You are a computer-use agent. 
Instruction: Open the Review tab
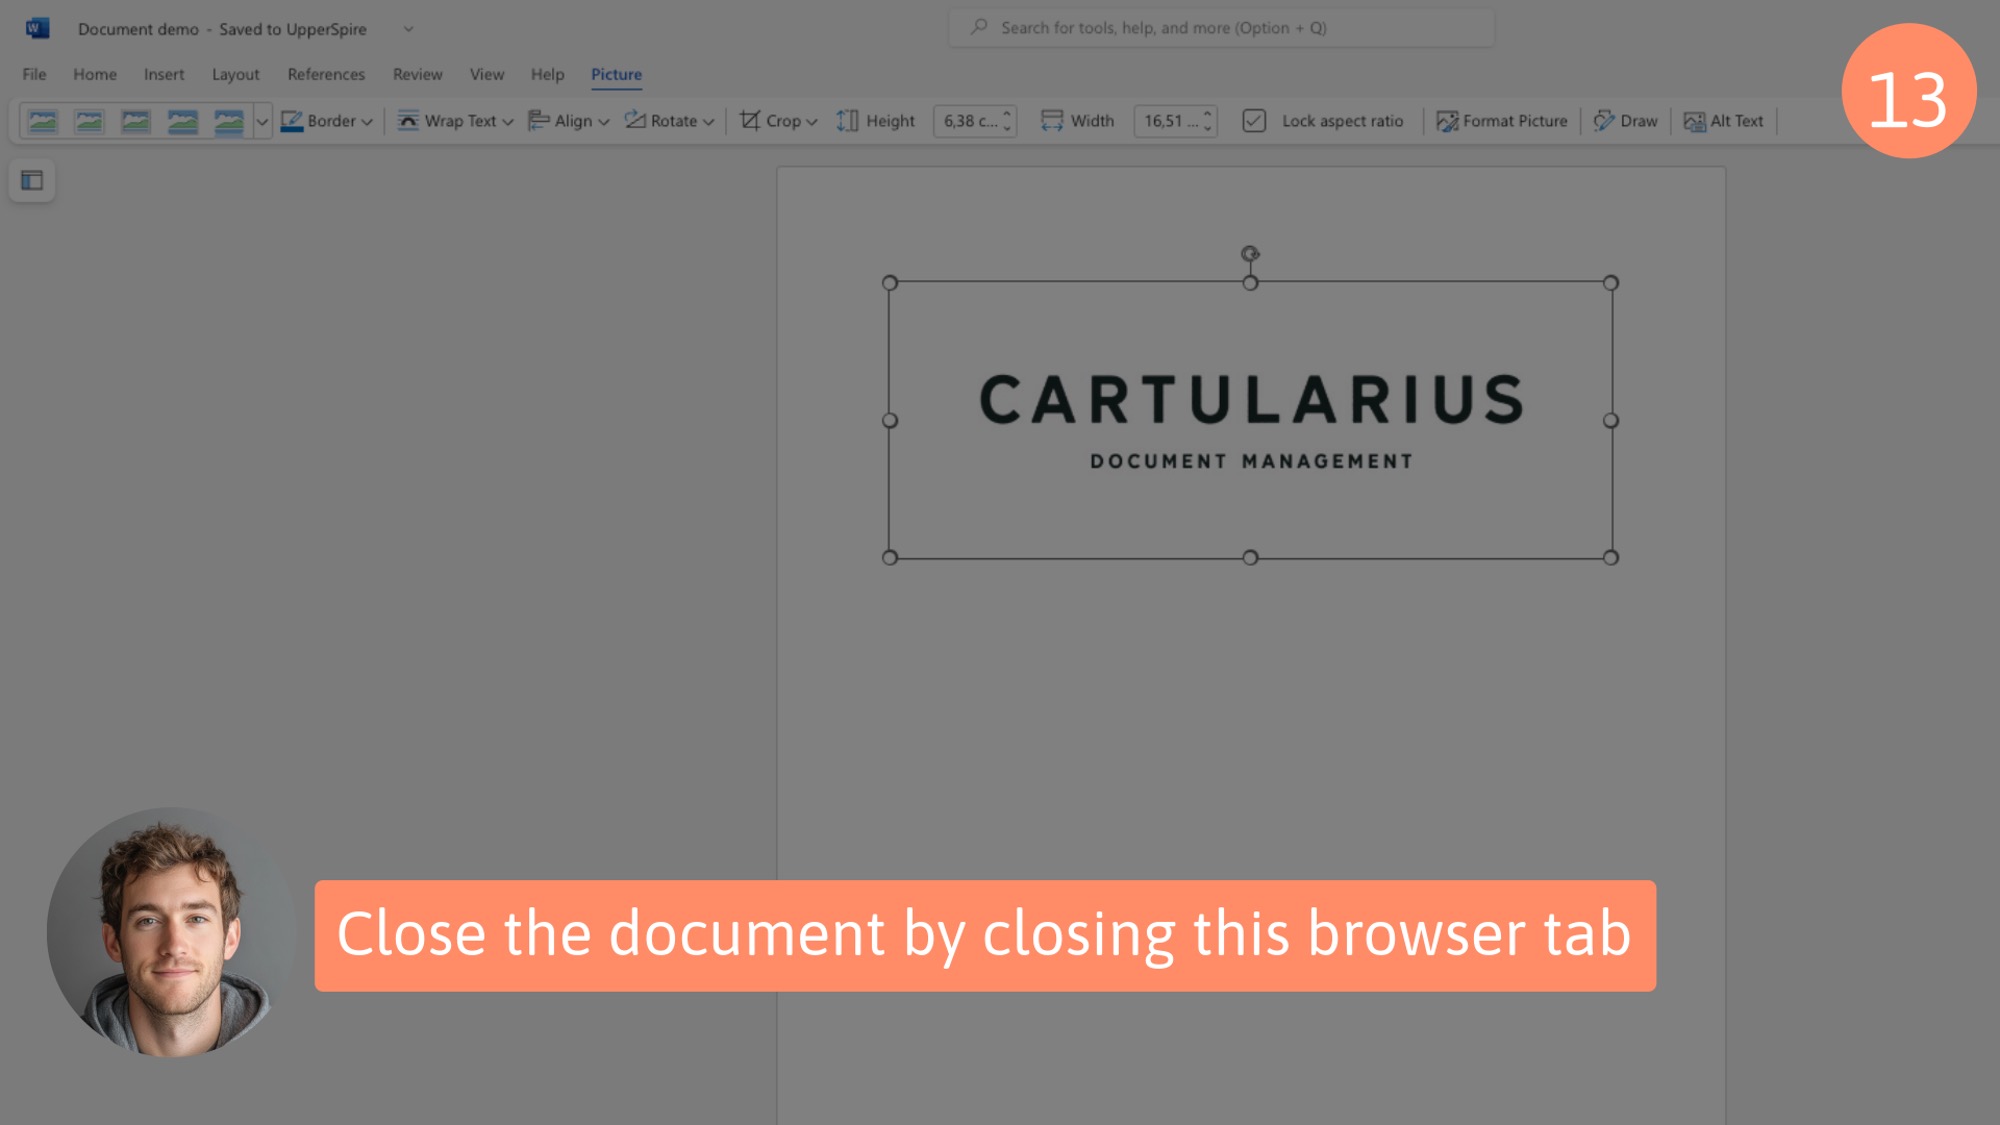coord(417,74)
